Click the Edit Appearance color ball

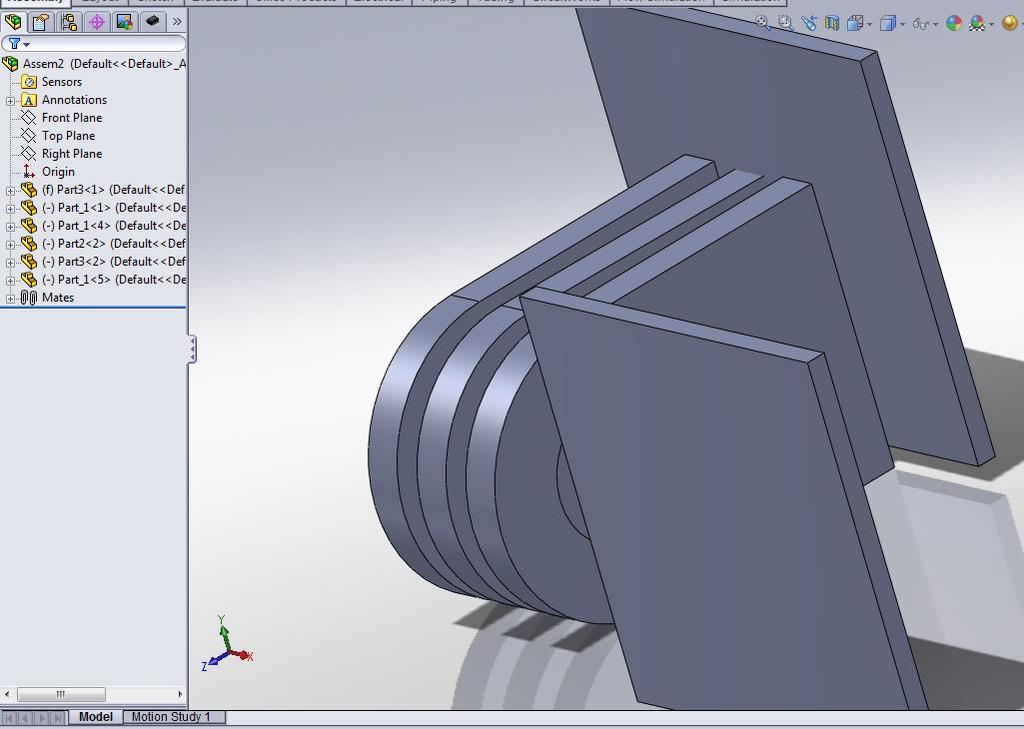tap(954, 24)
